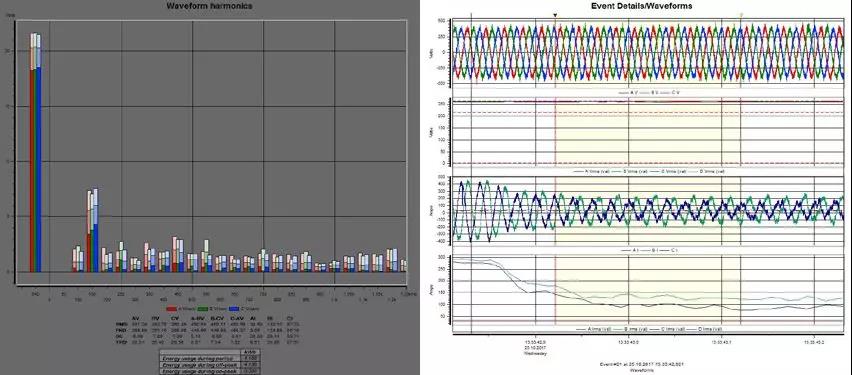Click the 'C V' voltage legend entry
This screenshot has width=852, height=375.
click(x=669, y=93)
